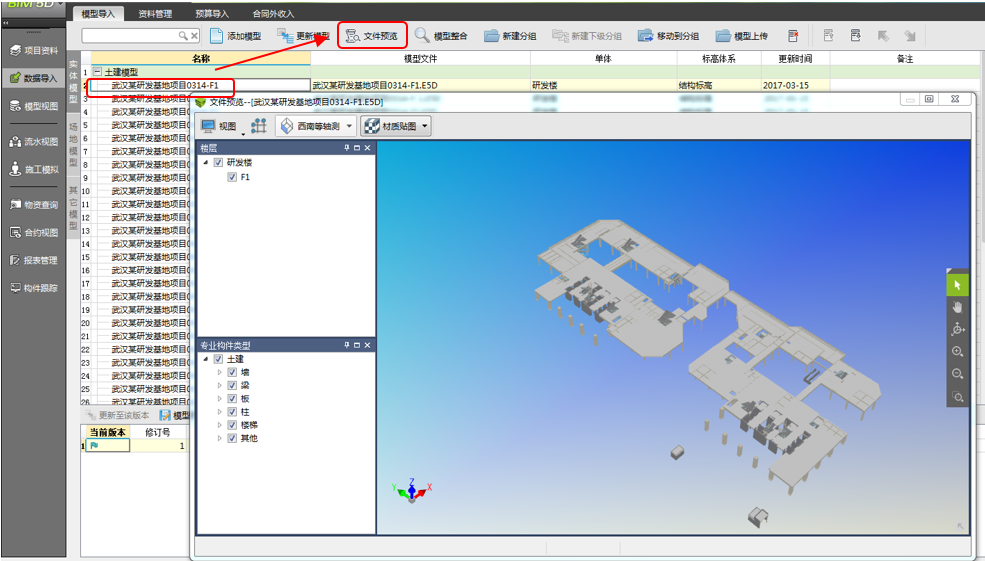Image resolution: width=985 pixels, height=561 pixels.
Task: Click the grid/axis network icon in preview toolbar
Action: pyautogui.click(x=259, y=126)
